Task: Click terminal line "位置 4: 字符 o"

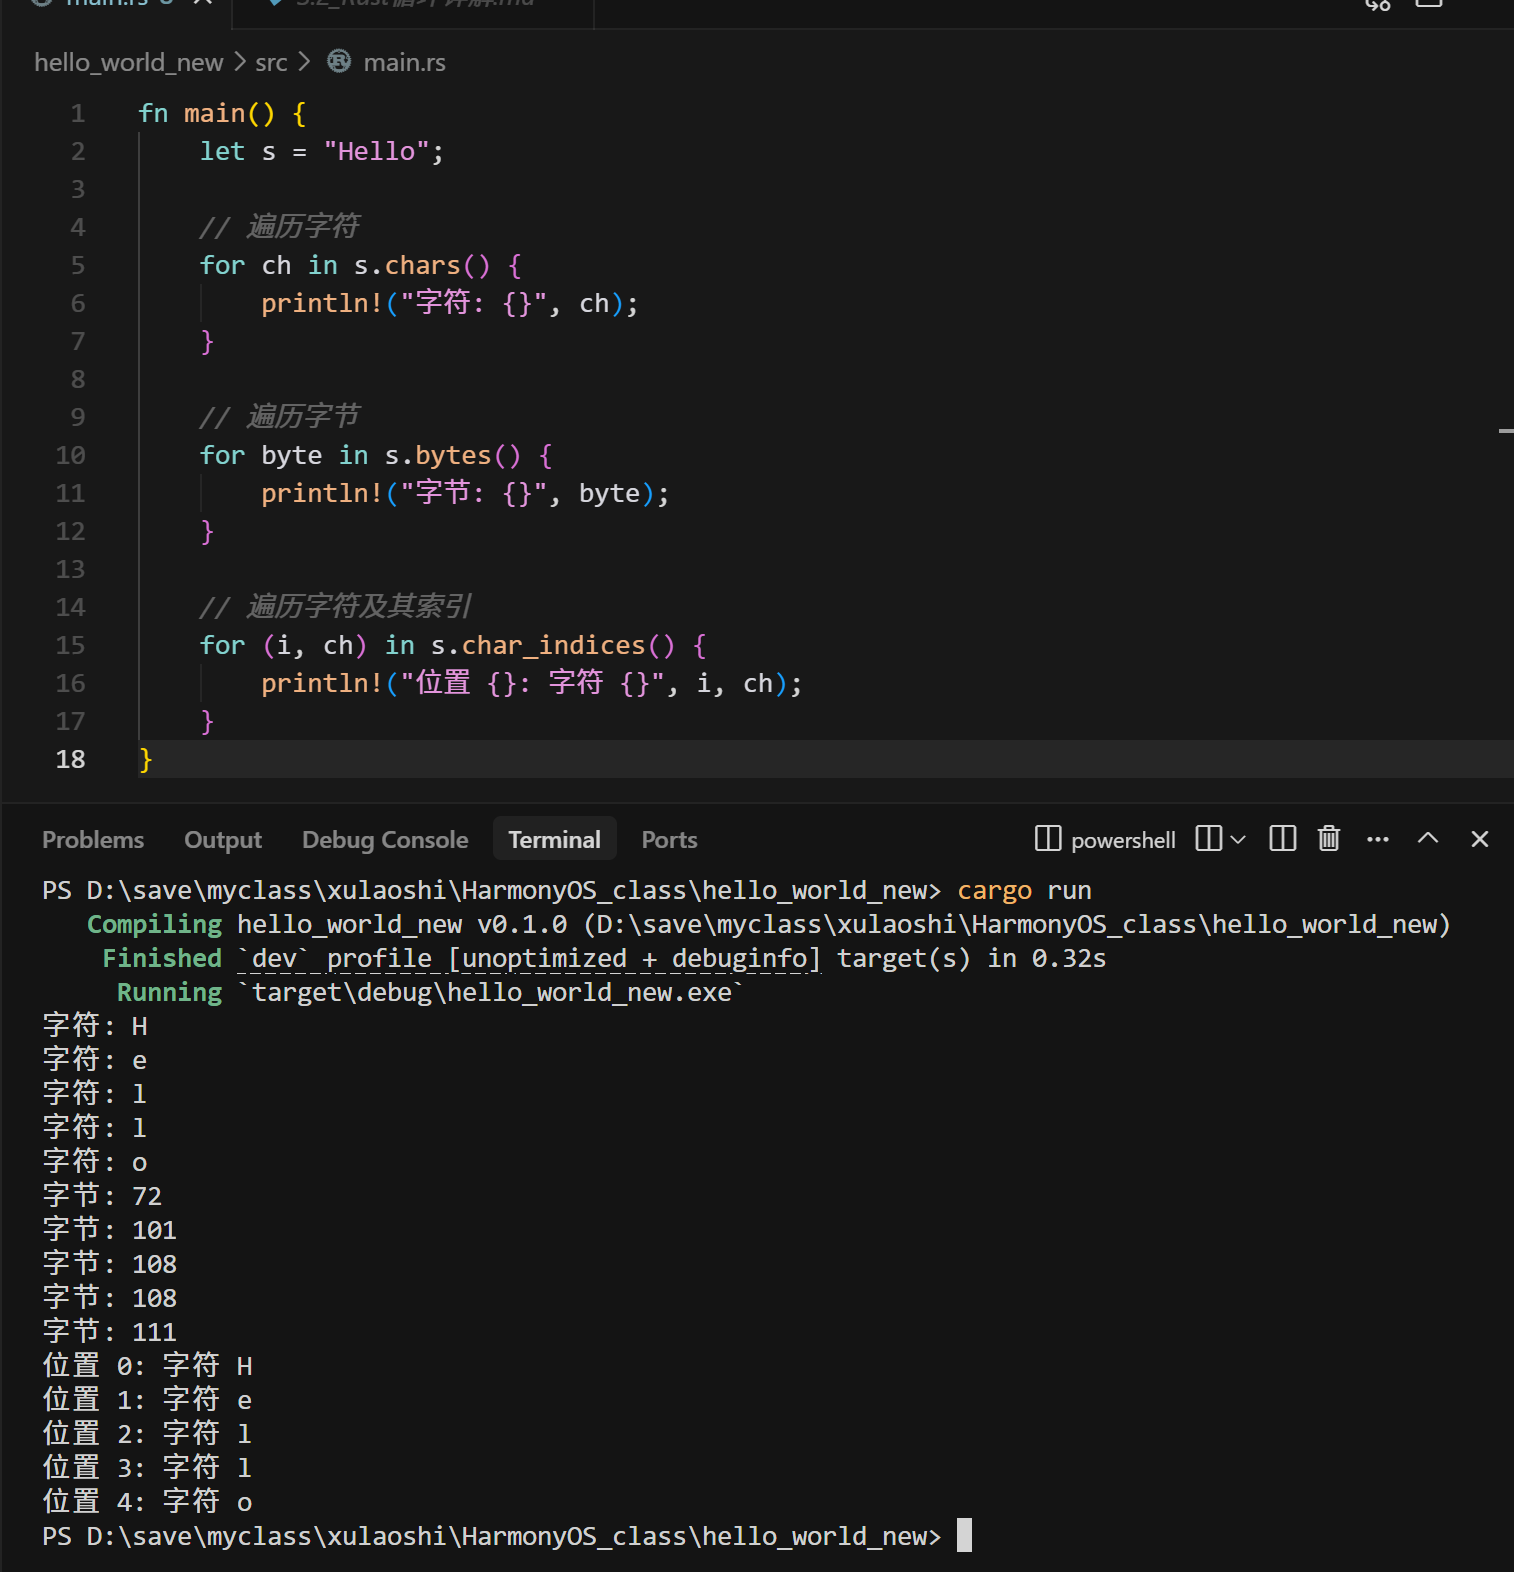Action: (148, 1503)
